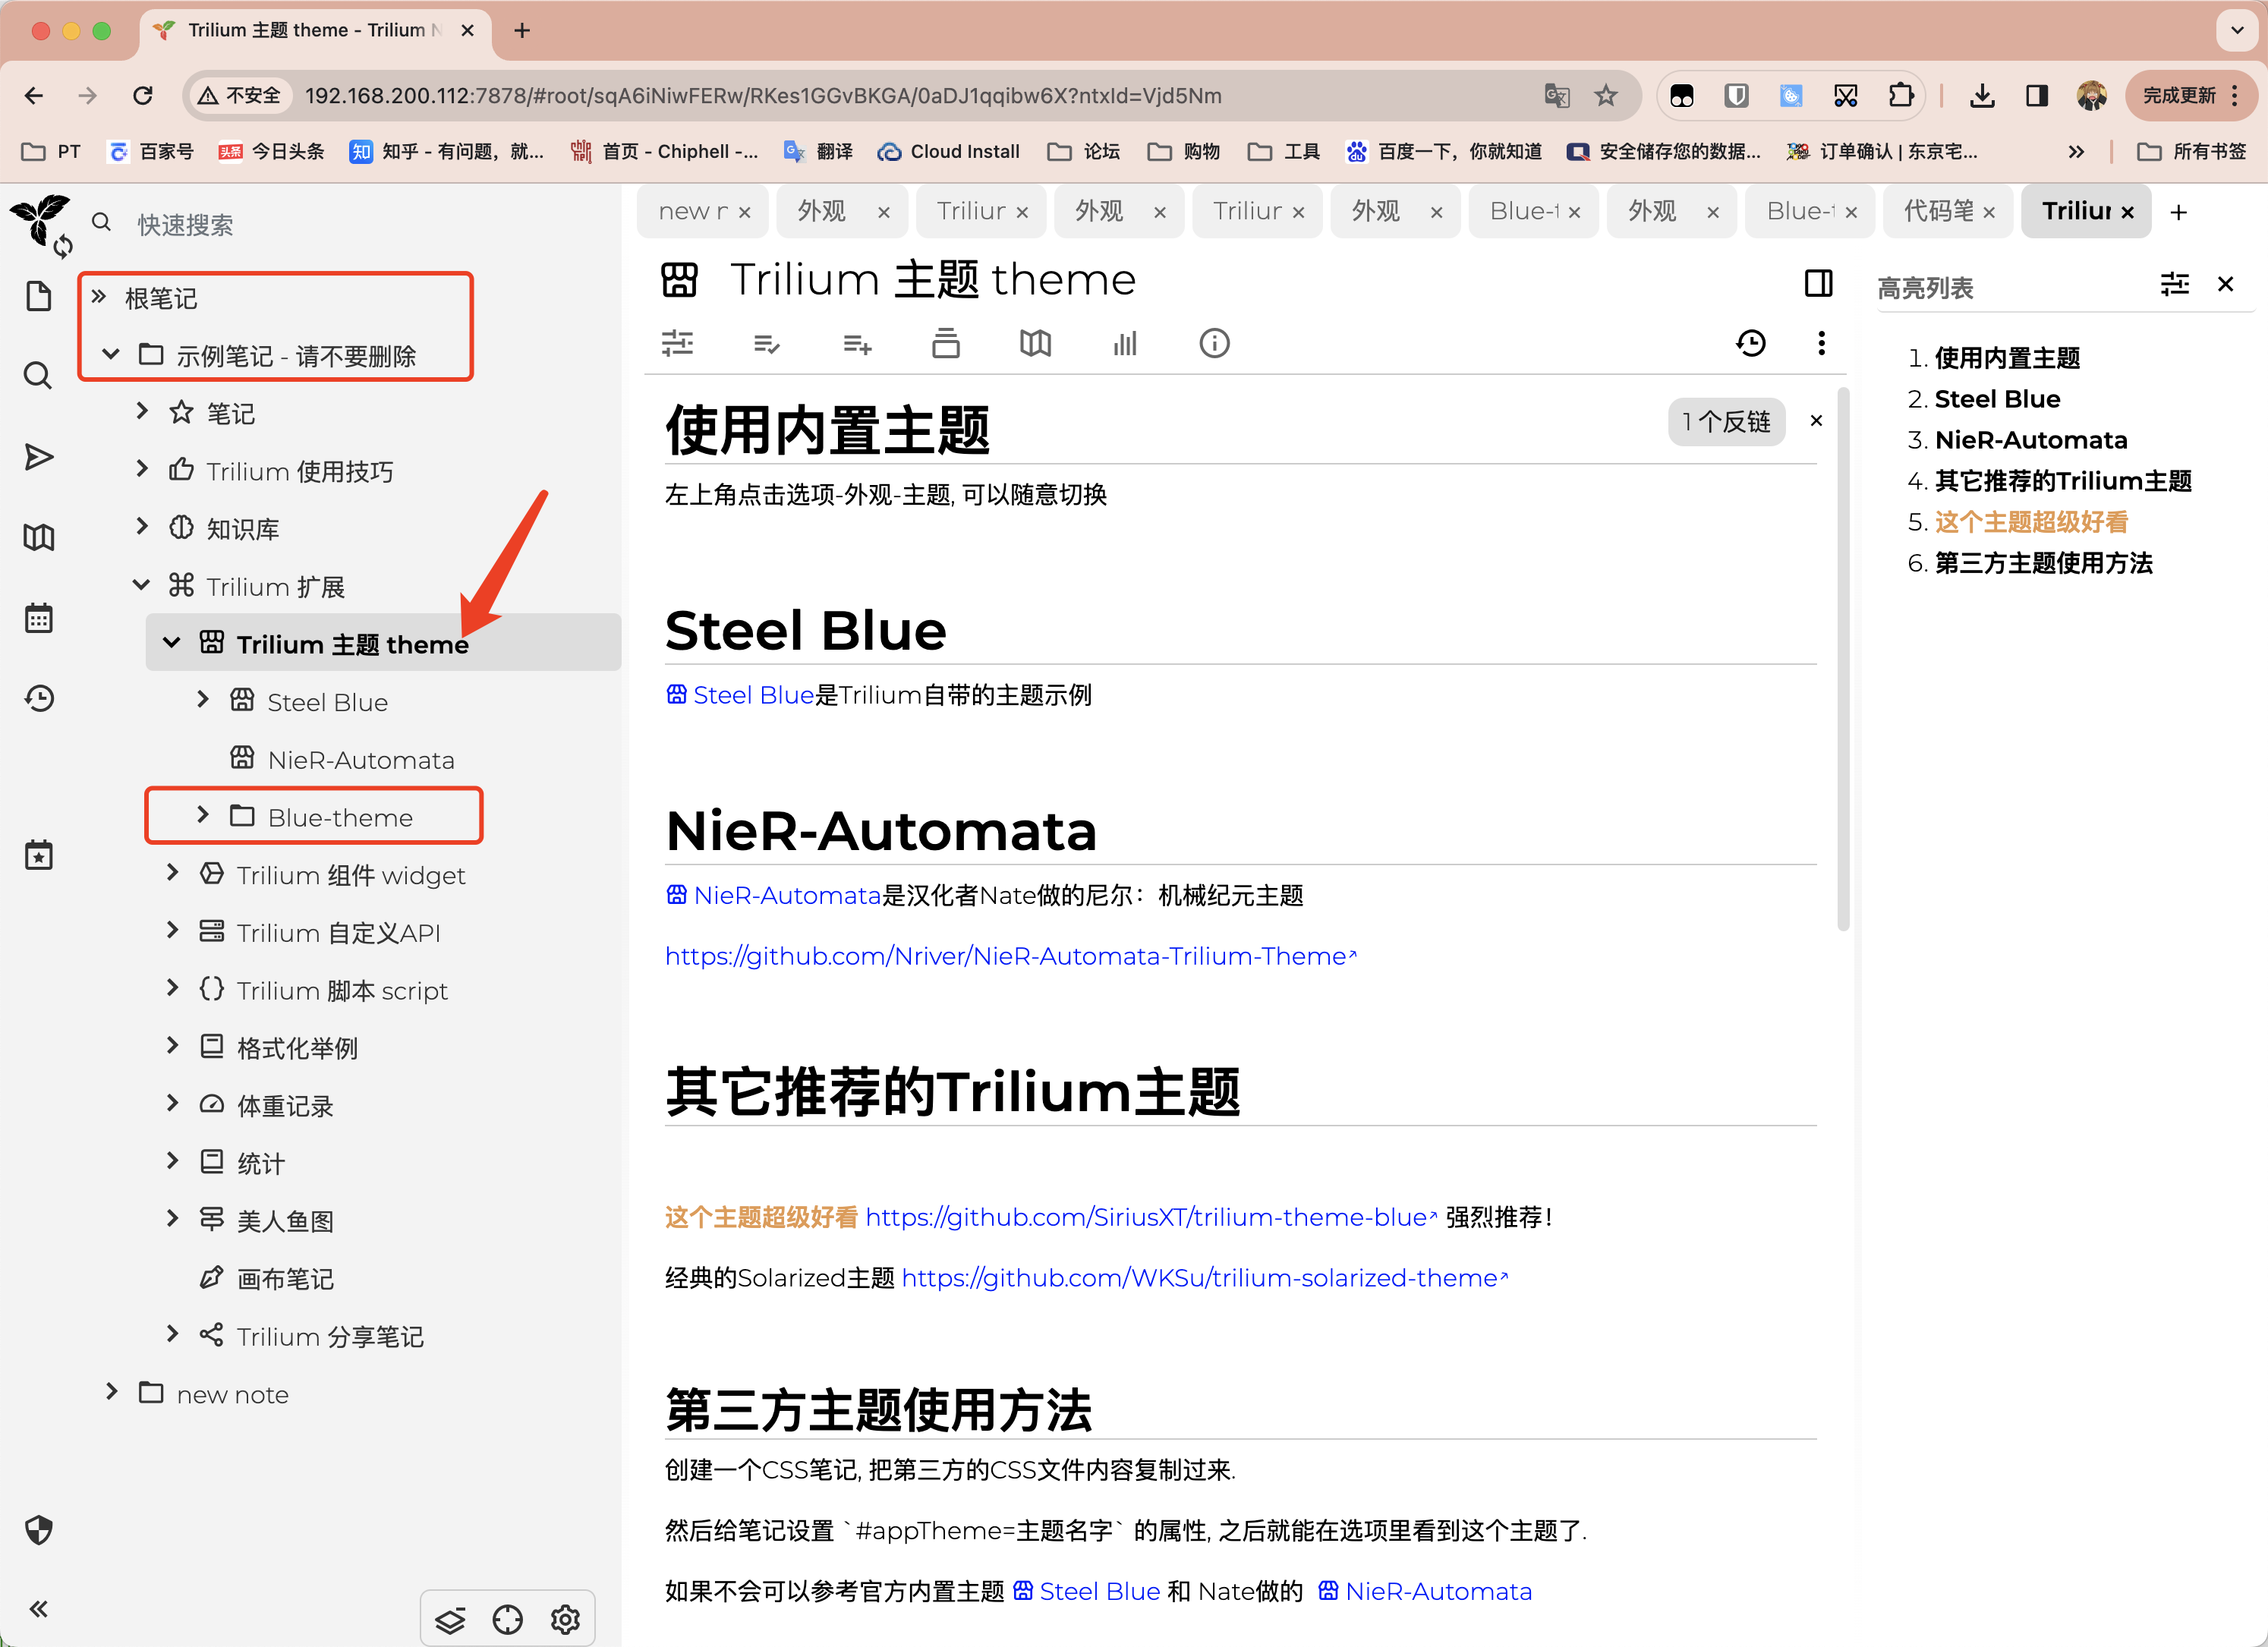Reload the browser page
The image size is (2268, 1647).
click(x=142, y=95)
